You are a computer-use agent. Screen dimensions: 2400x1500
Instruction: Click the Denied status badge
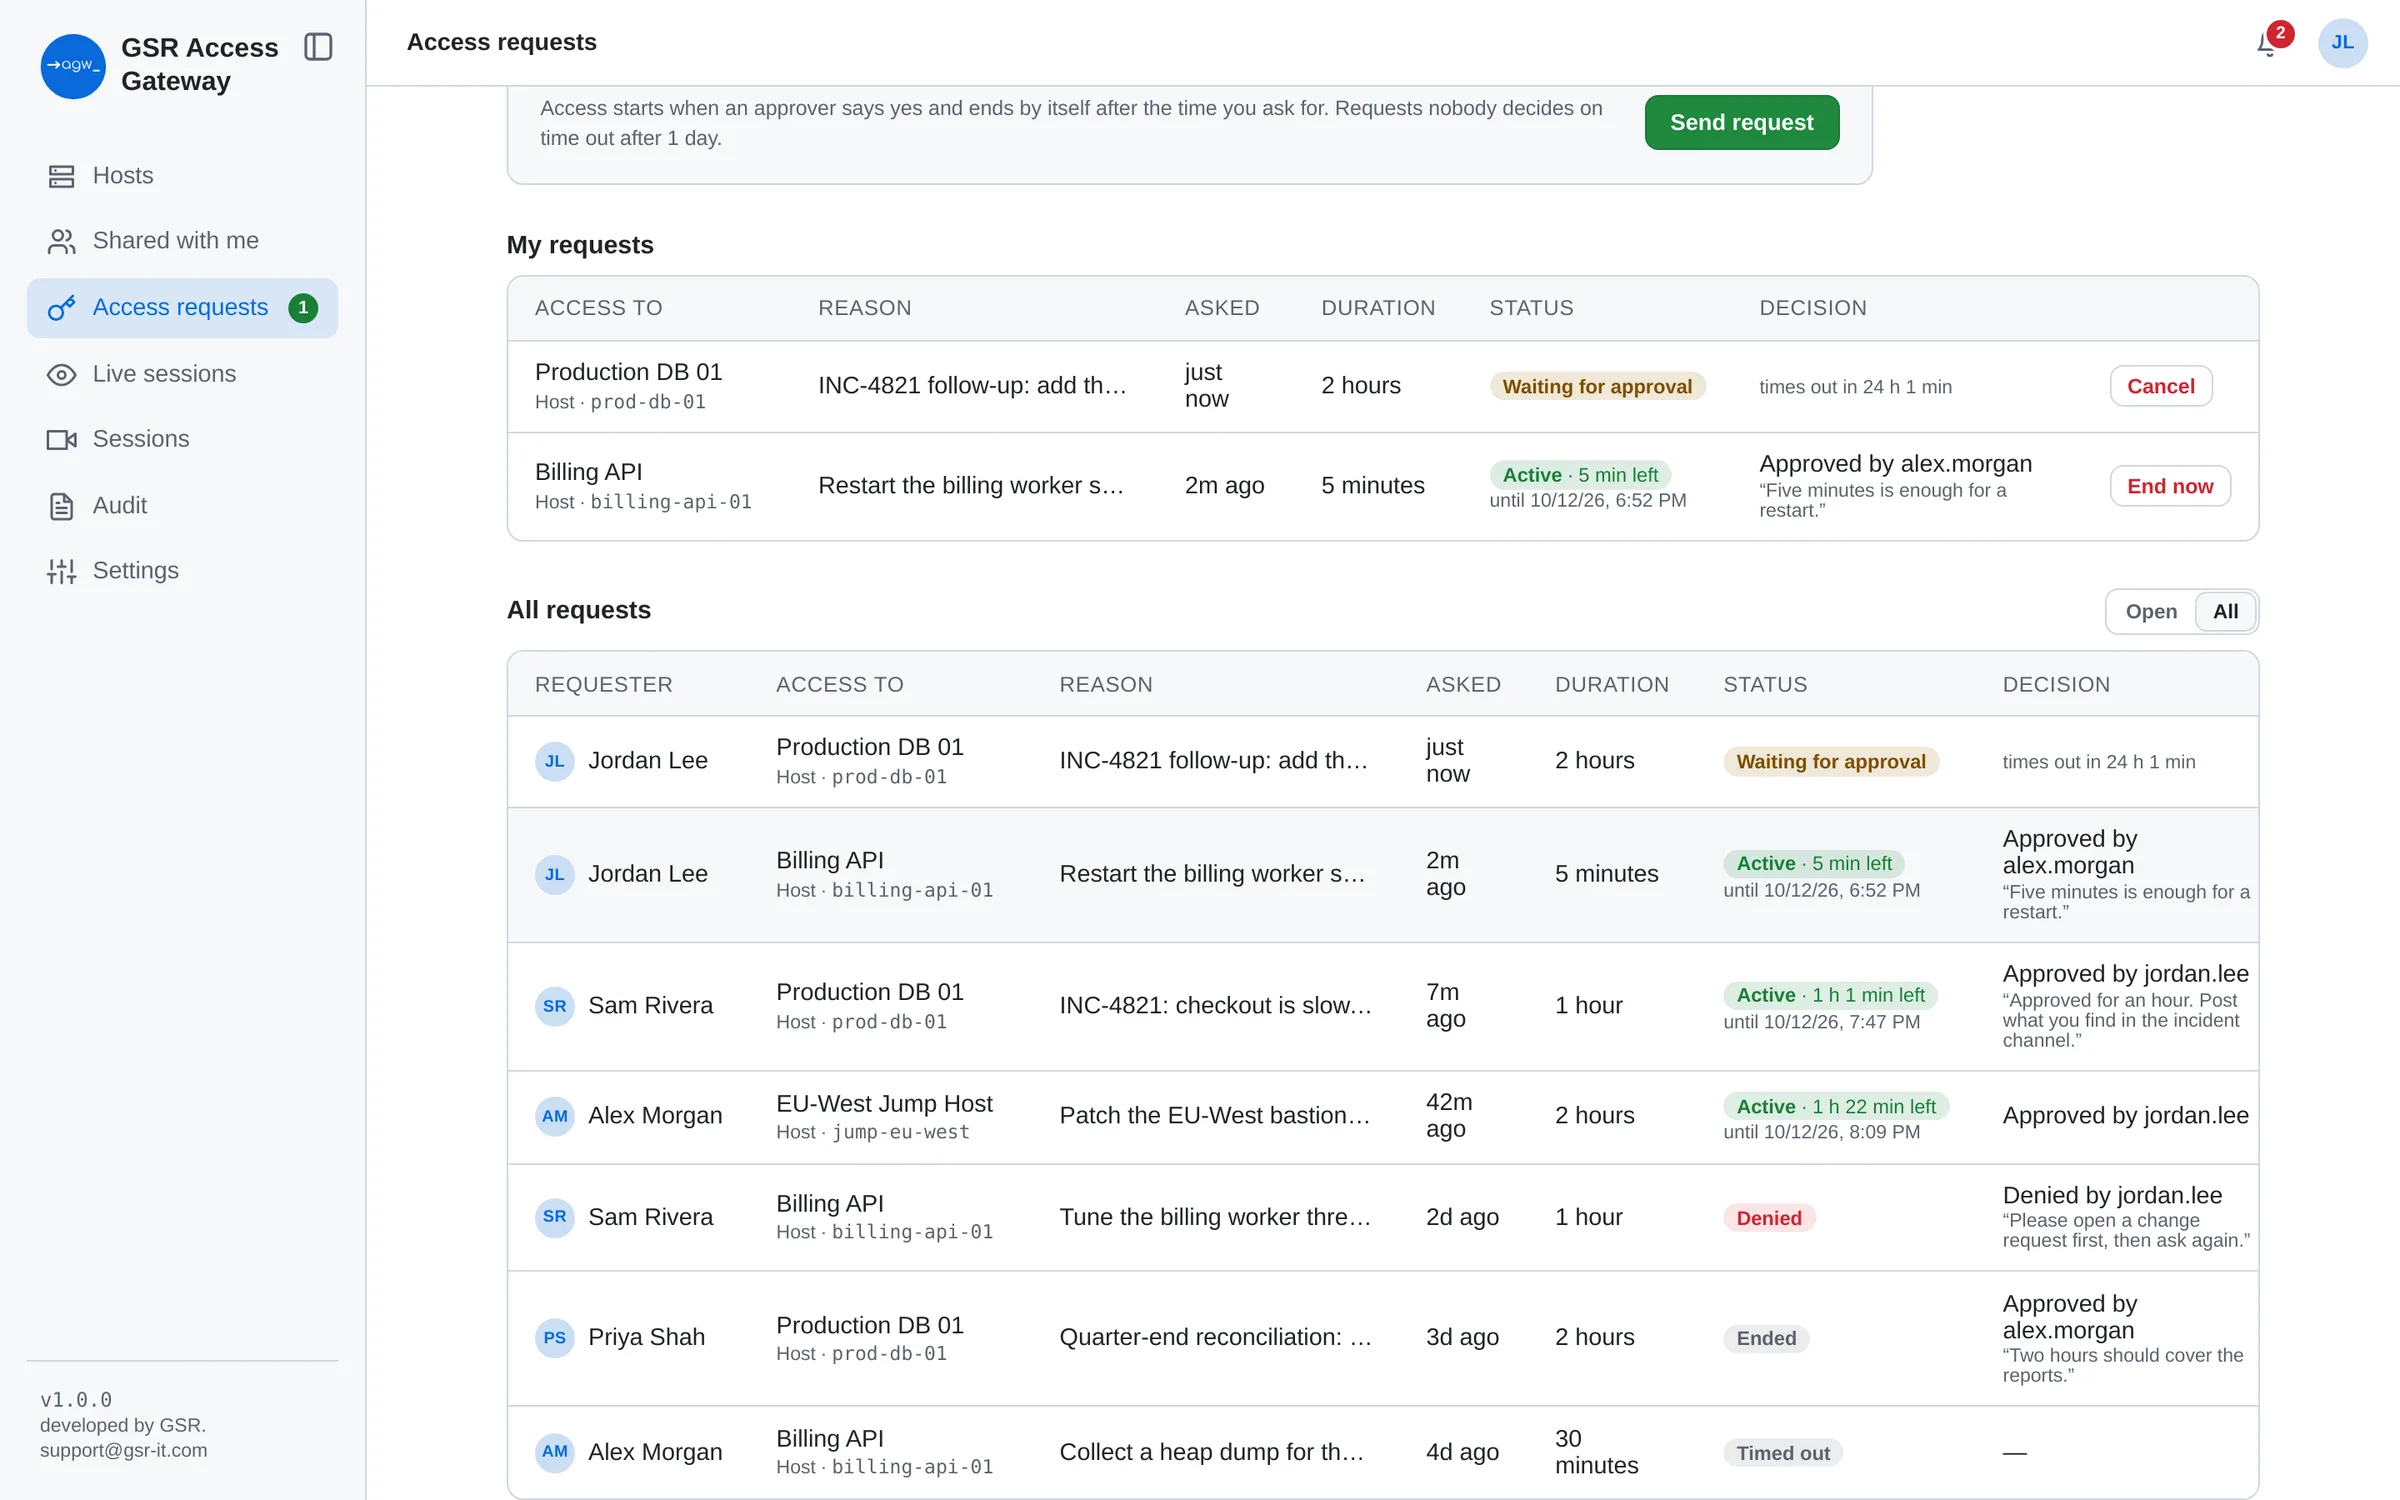point(1768,1219)
